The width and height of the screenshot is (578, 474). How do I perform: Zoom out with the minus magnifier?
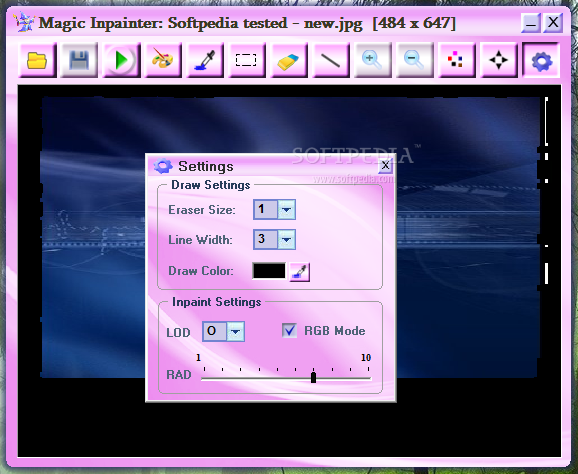414,60
